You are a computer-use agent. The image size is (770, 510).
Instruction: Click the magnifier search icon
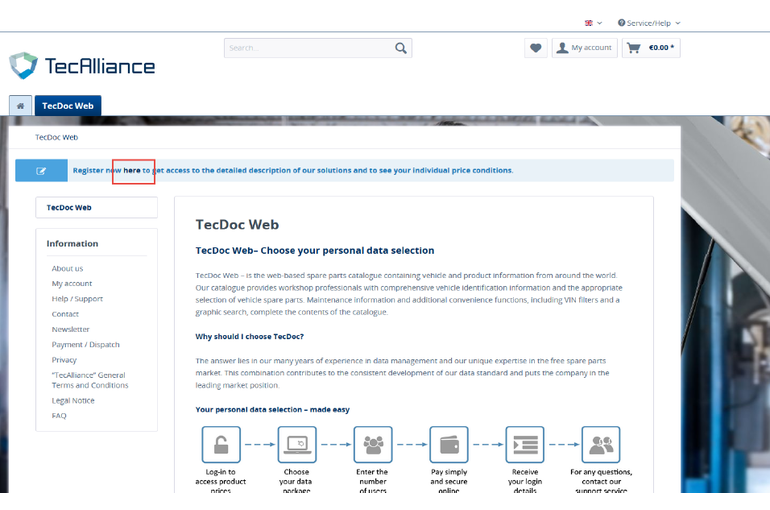click(x=400, y=48)
